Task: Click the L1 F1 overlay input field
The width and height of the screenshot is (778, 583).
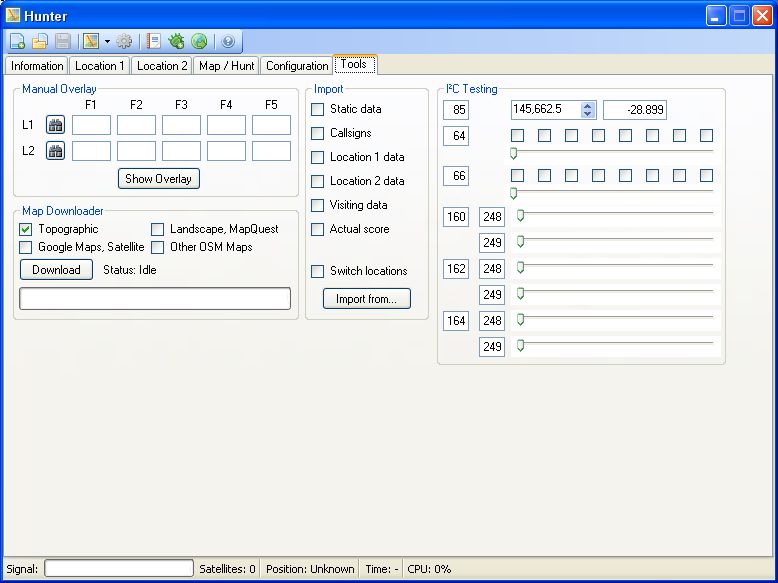Action: (x=91, y=125)
